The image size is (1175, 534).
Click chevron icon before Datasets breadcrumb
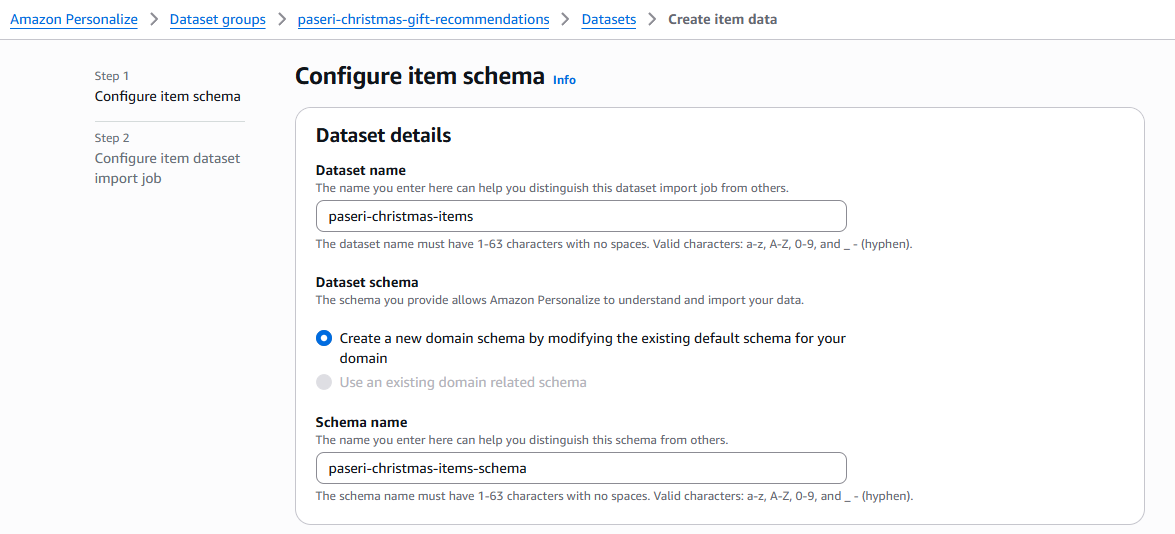pos(565,19)
